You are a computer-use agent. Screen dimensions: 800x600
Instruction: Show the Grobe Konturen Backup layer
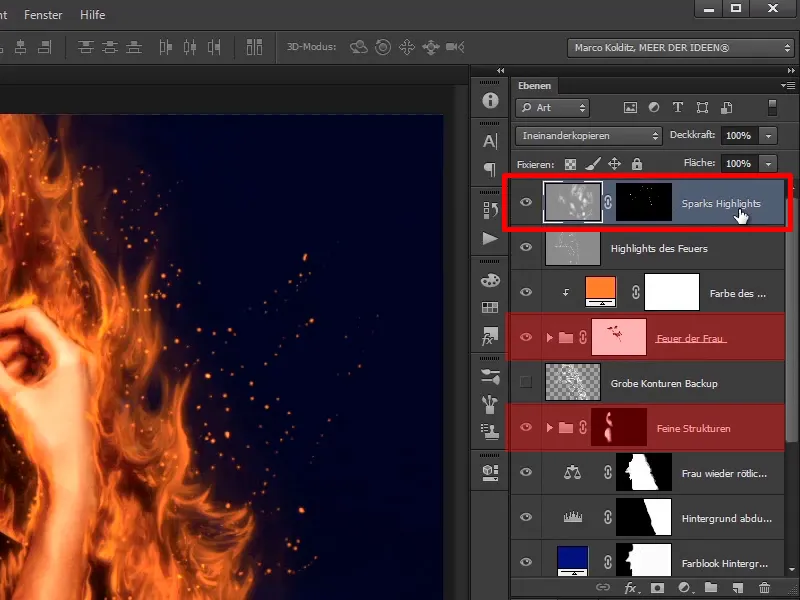coord(526,382)
